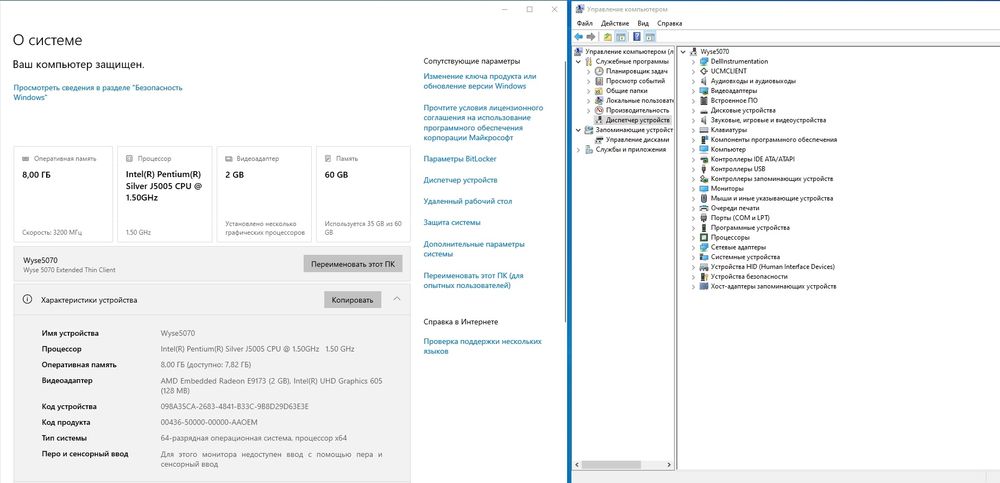Expand the Устройства HID category
This screenshot has width=1000, height=483.
click(693, 267)
